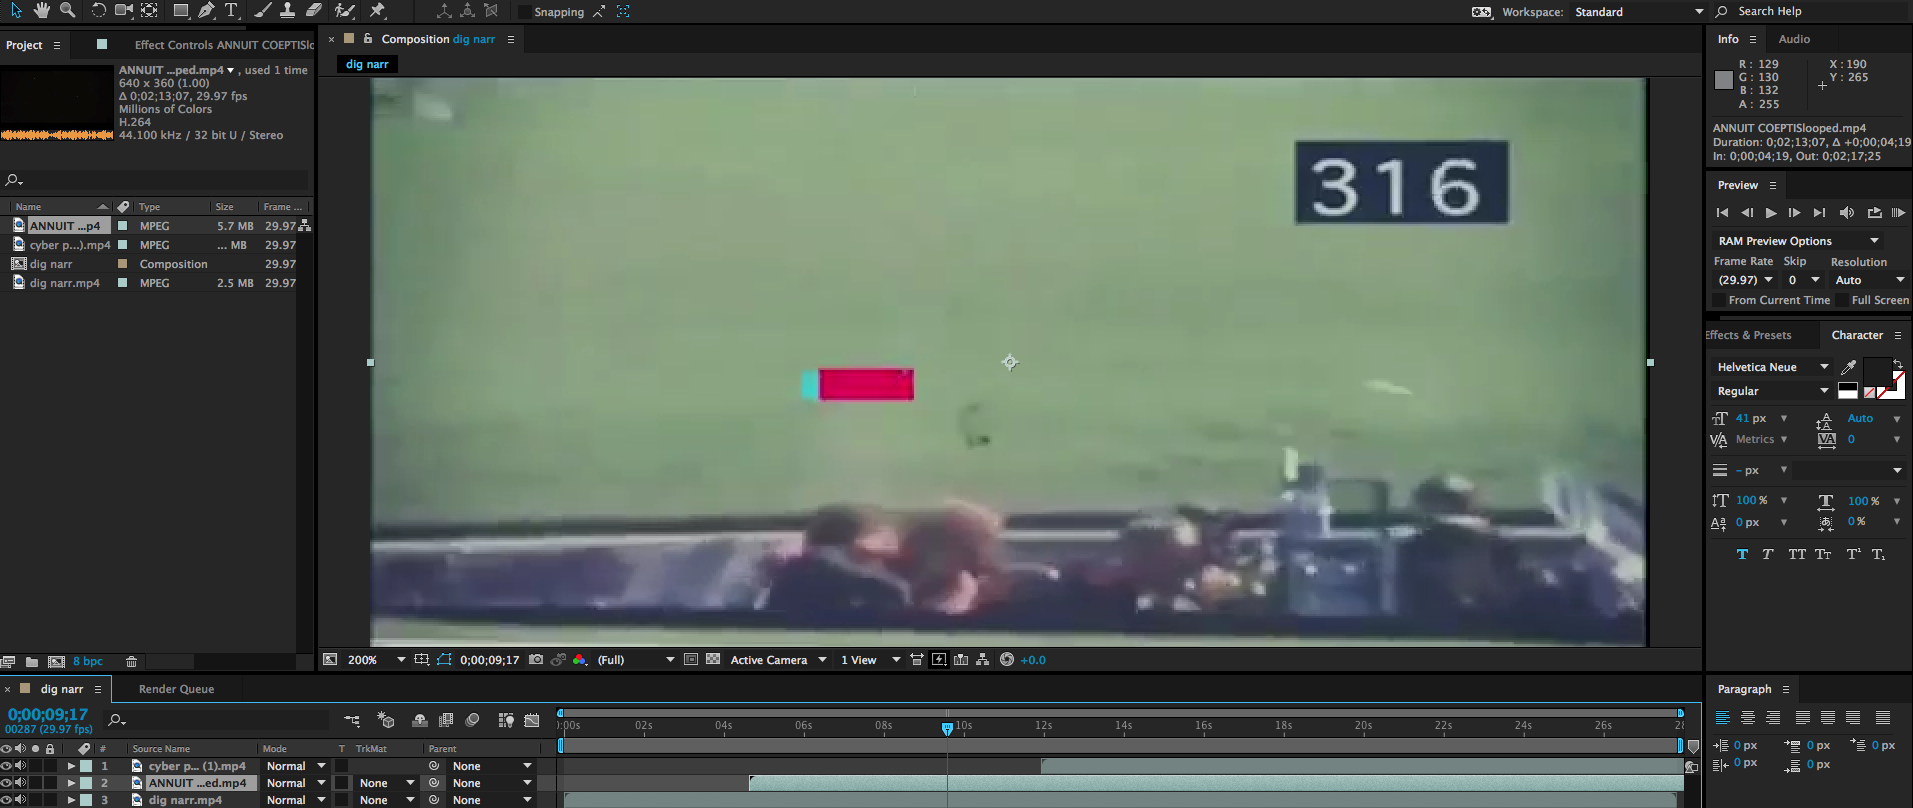The image size is (1913, 808).
Task: Choose the Roto Brush tool
Action: coord(345,10)
